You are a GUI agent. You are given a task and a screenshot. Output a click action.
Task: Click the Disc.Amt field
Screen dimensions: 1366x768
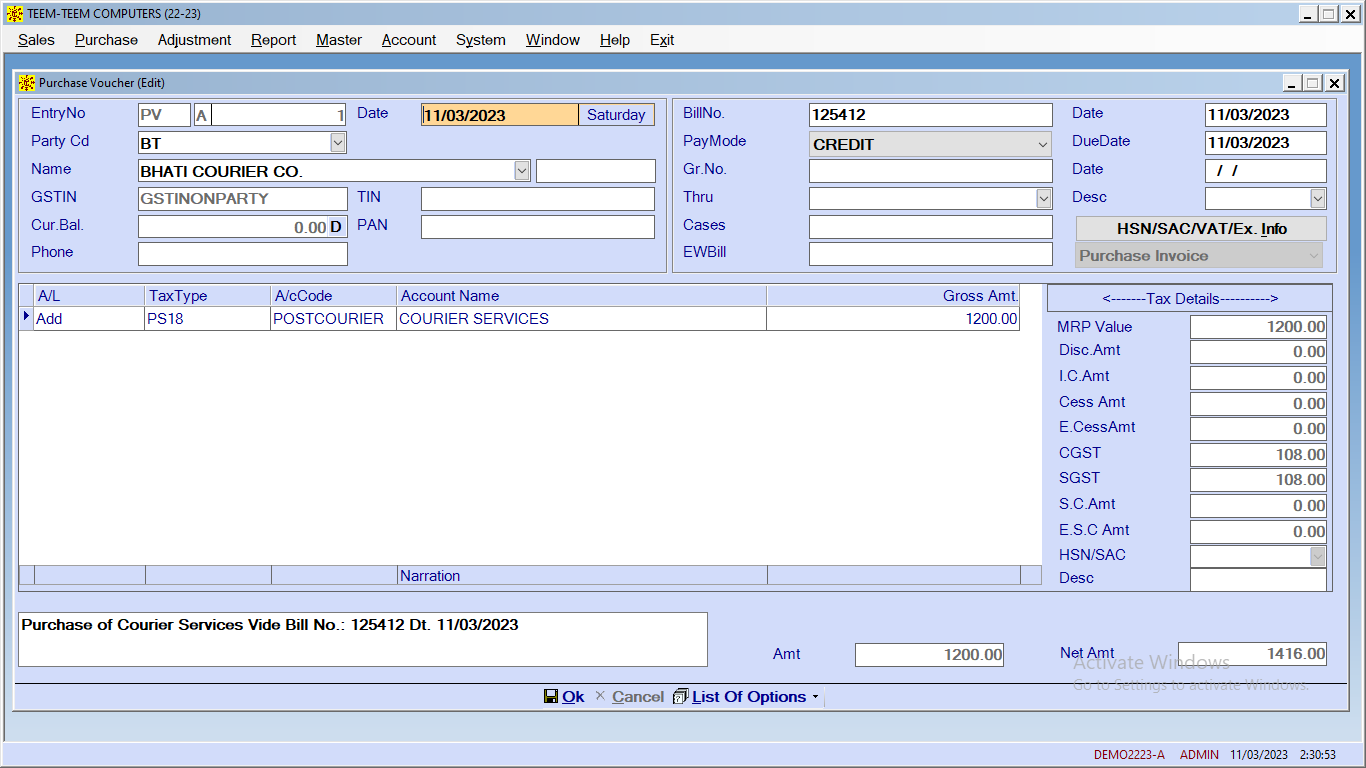tap(1258, 352)
